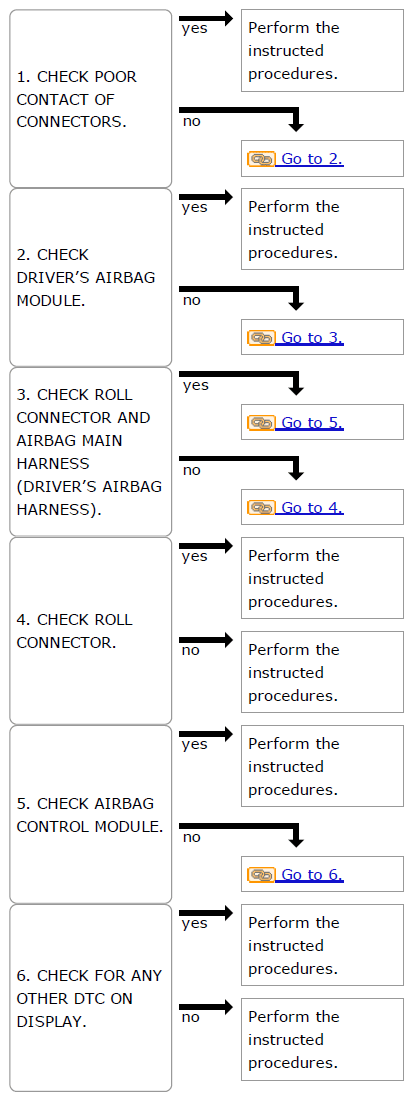Click step 1 yes result 'Perform the instructed procedures'
This screenshot has width=413, height=1101.
click(x=322, y=51)
